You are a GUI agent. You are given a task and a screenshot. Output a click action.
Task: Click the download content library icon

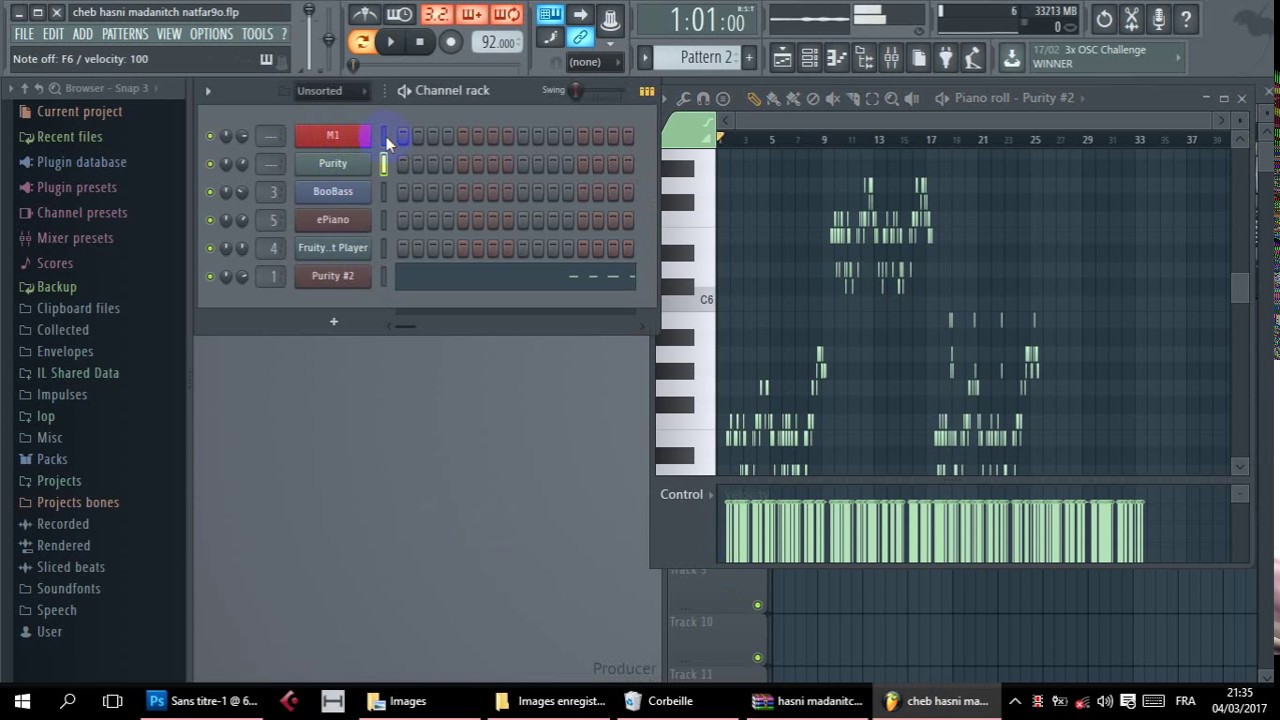(x=1012, y=58)
